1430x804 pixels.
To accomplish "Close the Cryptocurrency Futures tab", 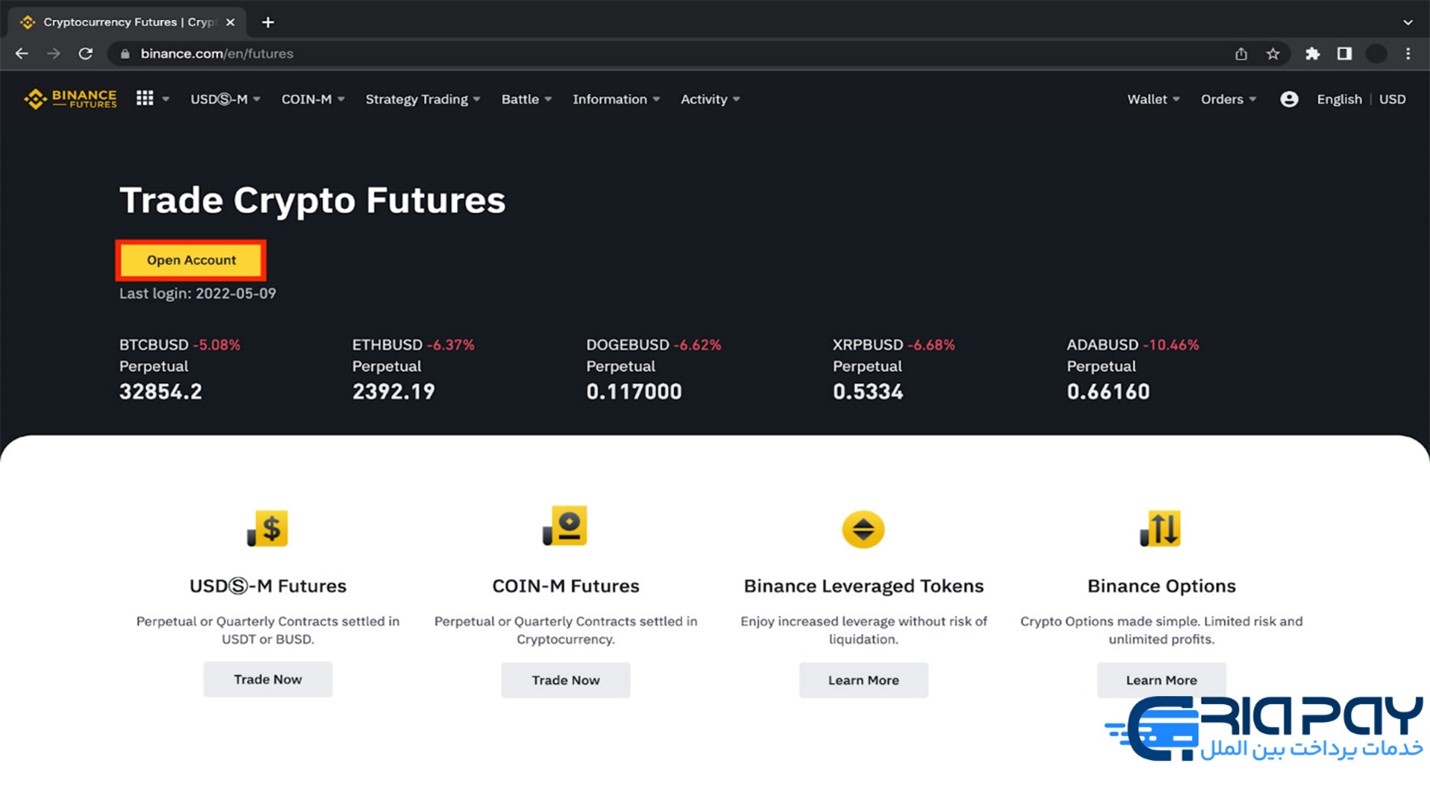I will click(x=231, y=22).
